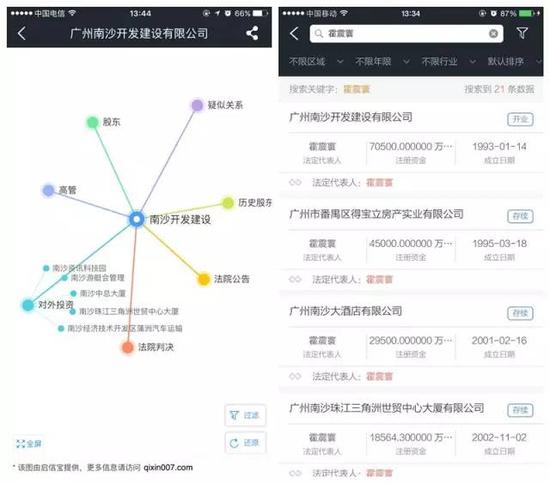The width and height of the screenshot is (550, 483).
Task: Tap the 中国电信 carrier status text
Action: pos(49,13)
